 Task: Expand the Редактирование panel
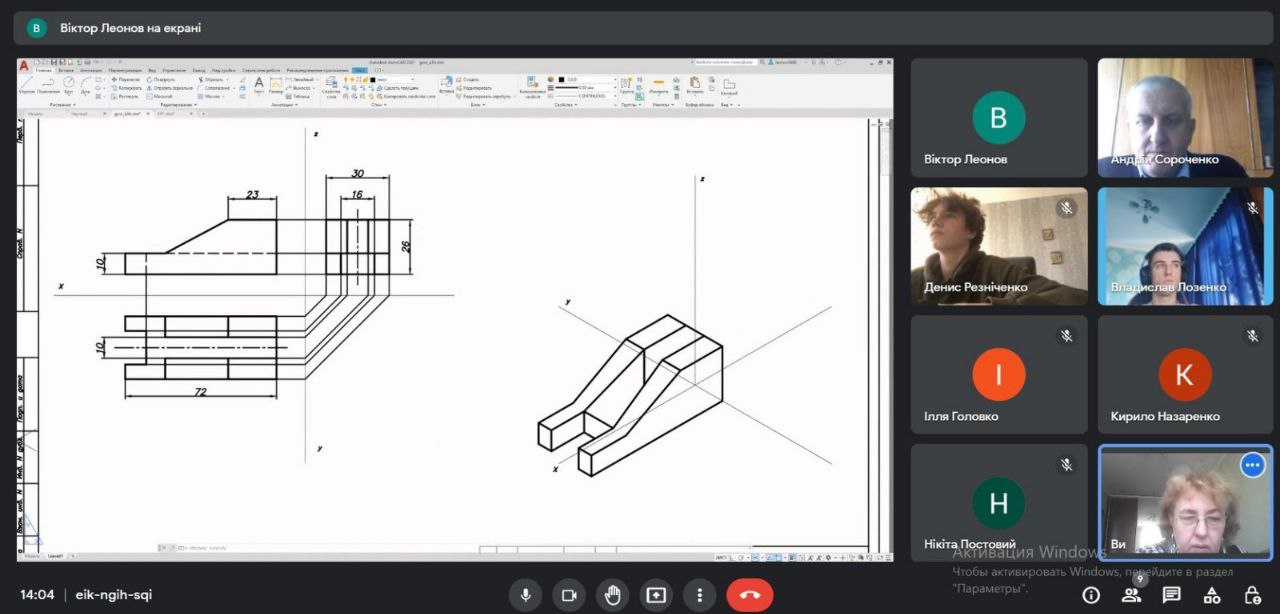click(x=178, y=104)
